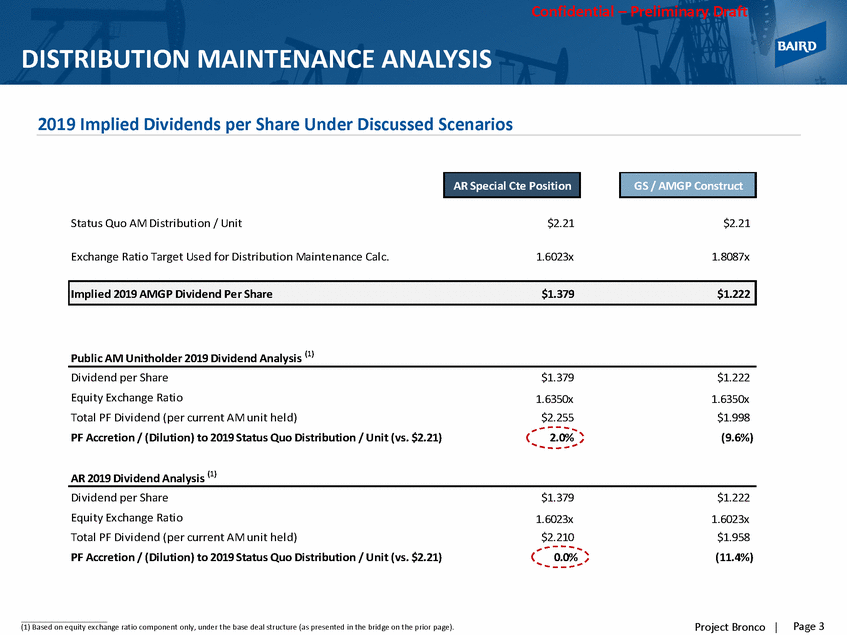Click the "Page 3" page number

(x=809, y=626)
